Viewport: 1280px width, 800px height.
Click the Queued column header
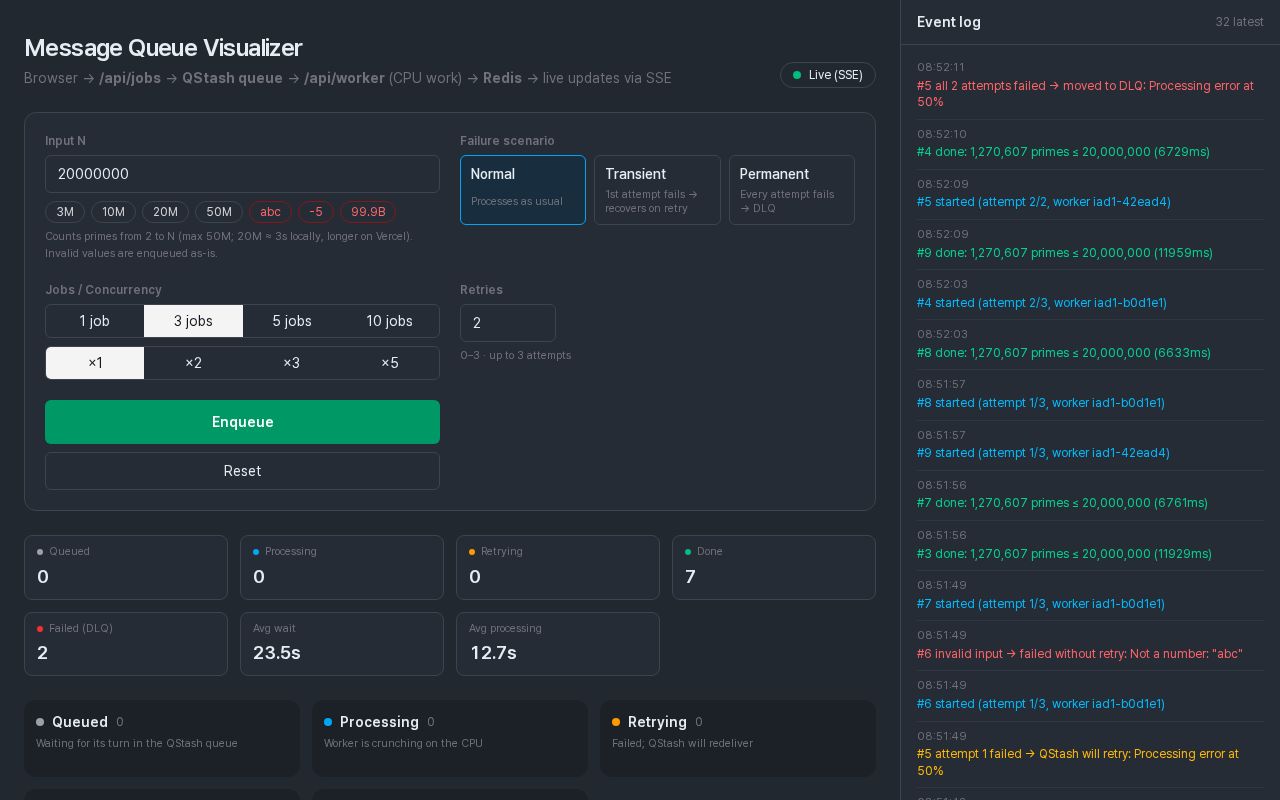(x=80, y=722)
